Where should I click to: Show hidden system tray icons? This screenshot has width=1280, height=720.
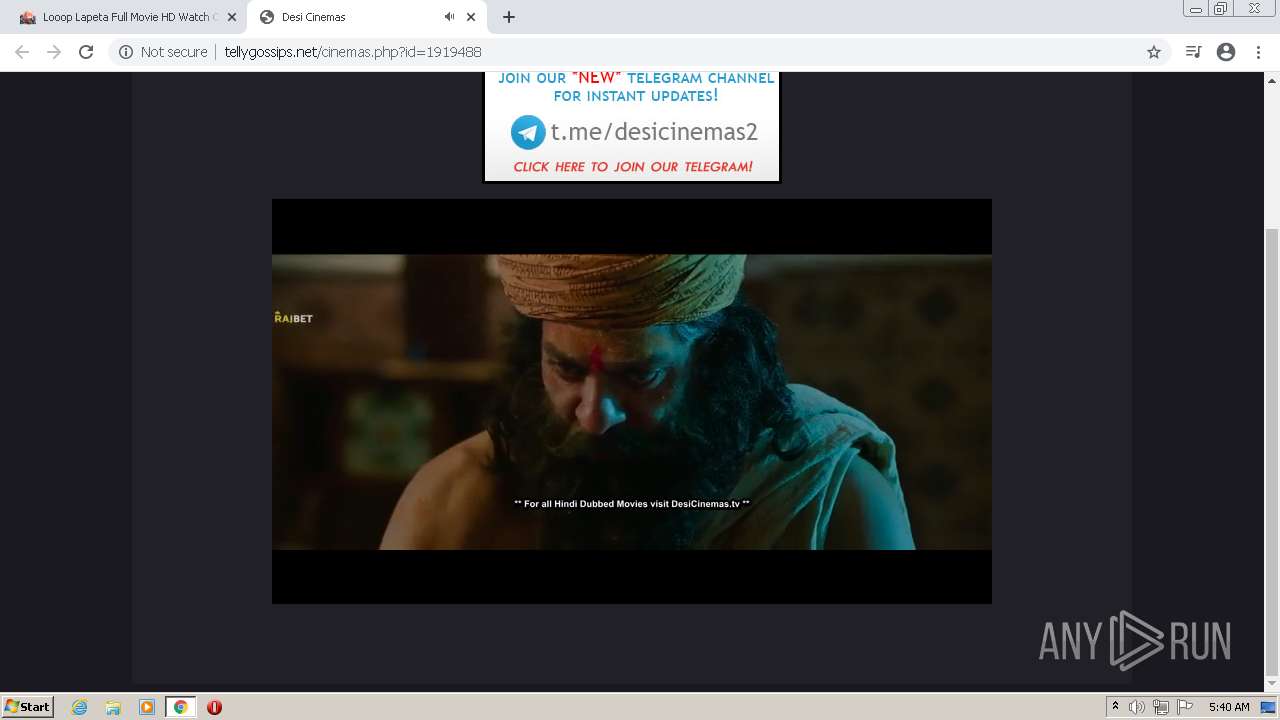tap(1116, 707)
